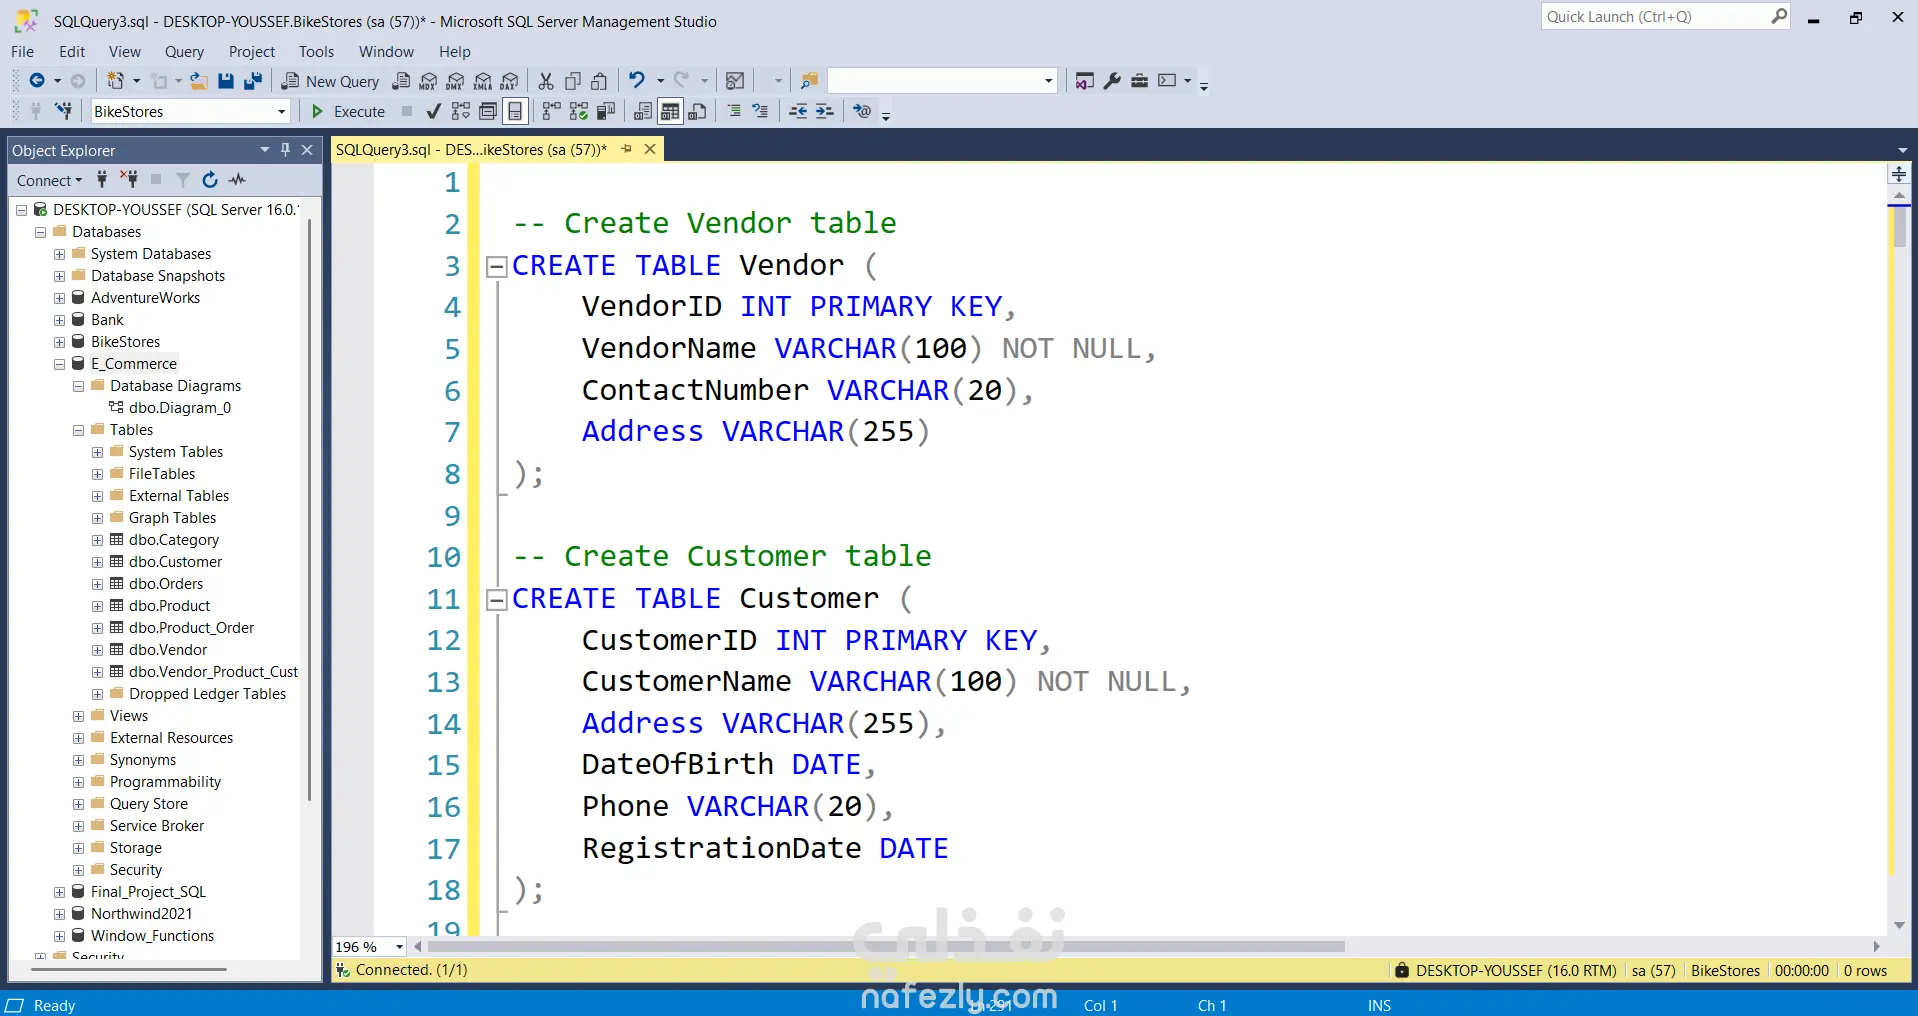
Task: Click the Copy icon in toolbar
Action: coord(573,81)
